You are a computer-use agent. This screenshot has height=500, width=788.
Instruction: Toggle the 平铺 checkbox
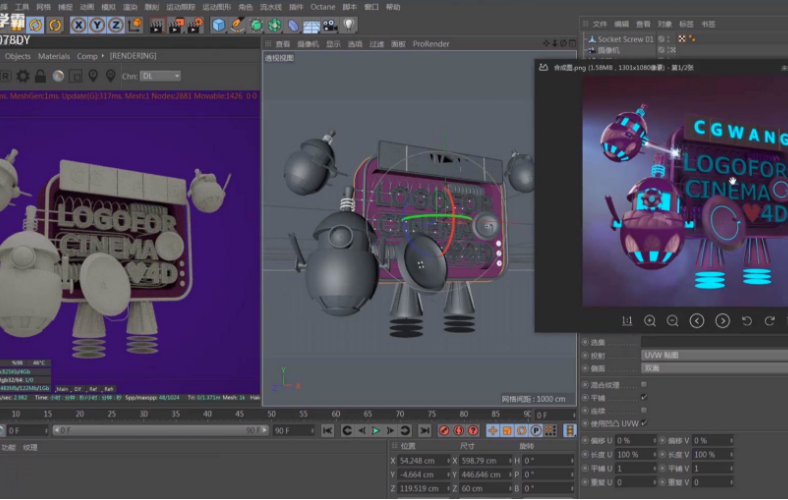pos(644,398)
